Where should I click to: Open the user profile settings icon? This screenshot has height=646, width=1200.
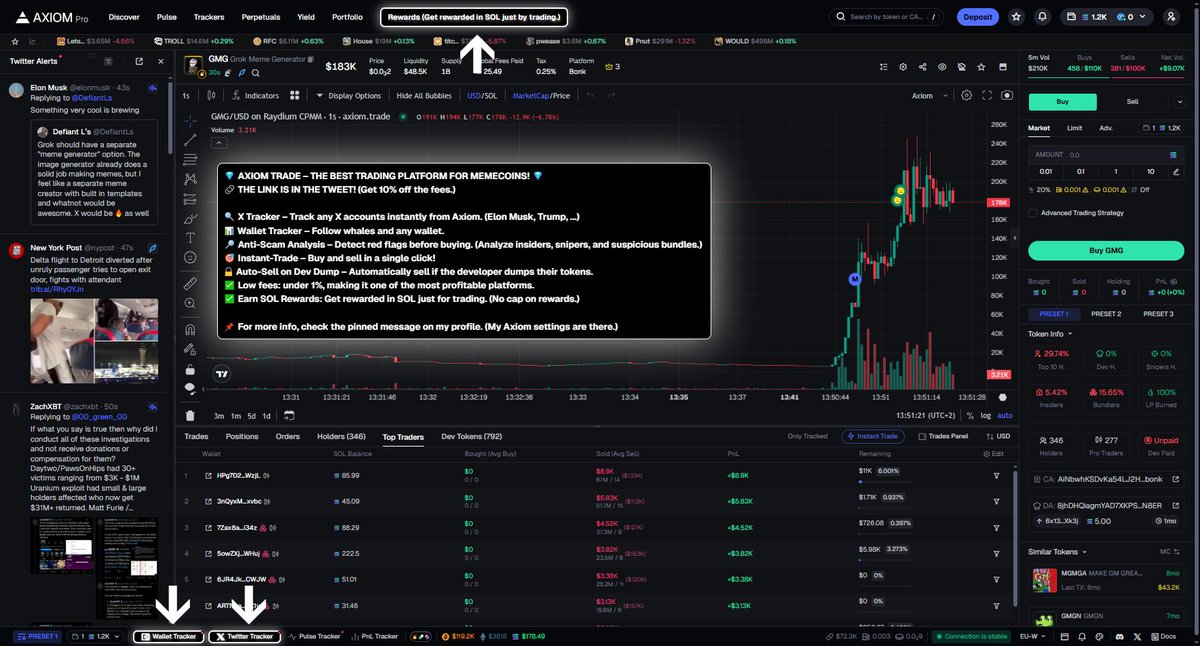coord(1171,17)
